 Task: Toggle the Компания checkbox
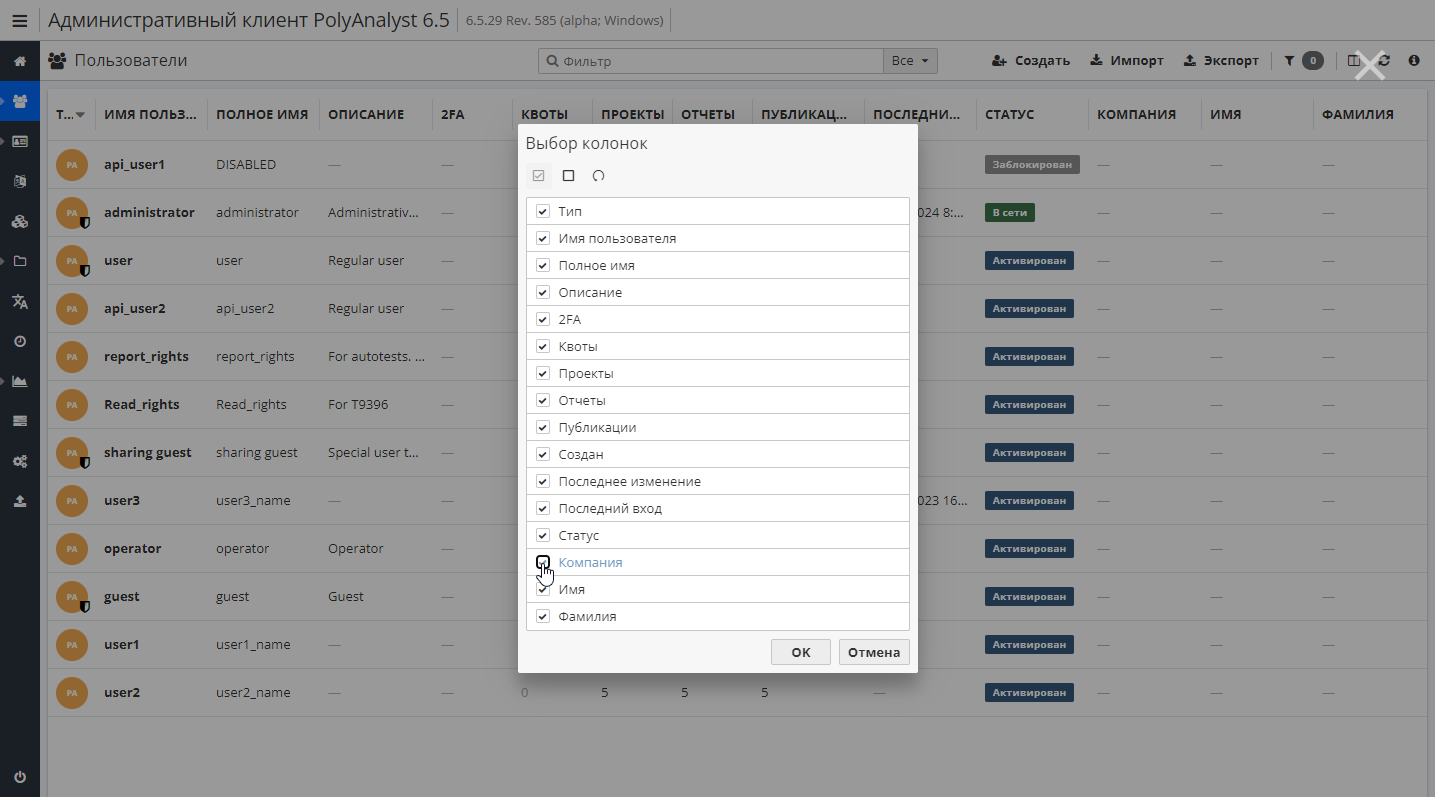coord(543,562)
